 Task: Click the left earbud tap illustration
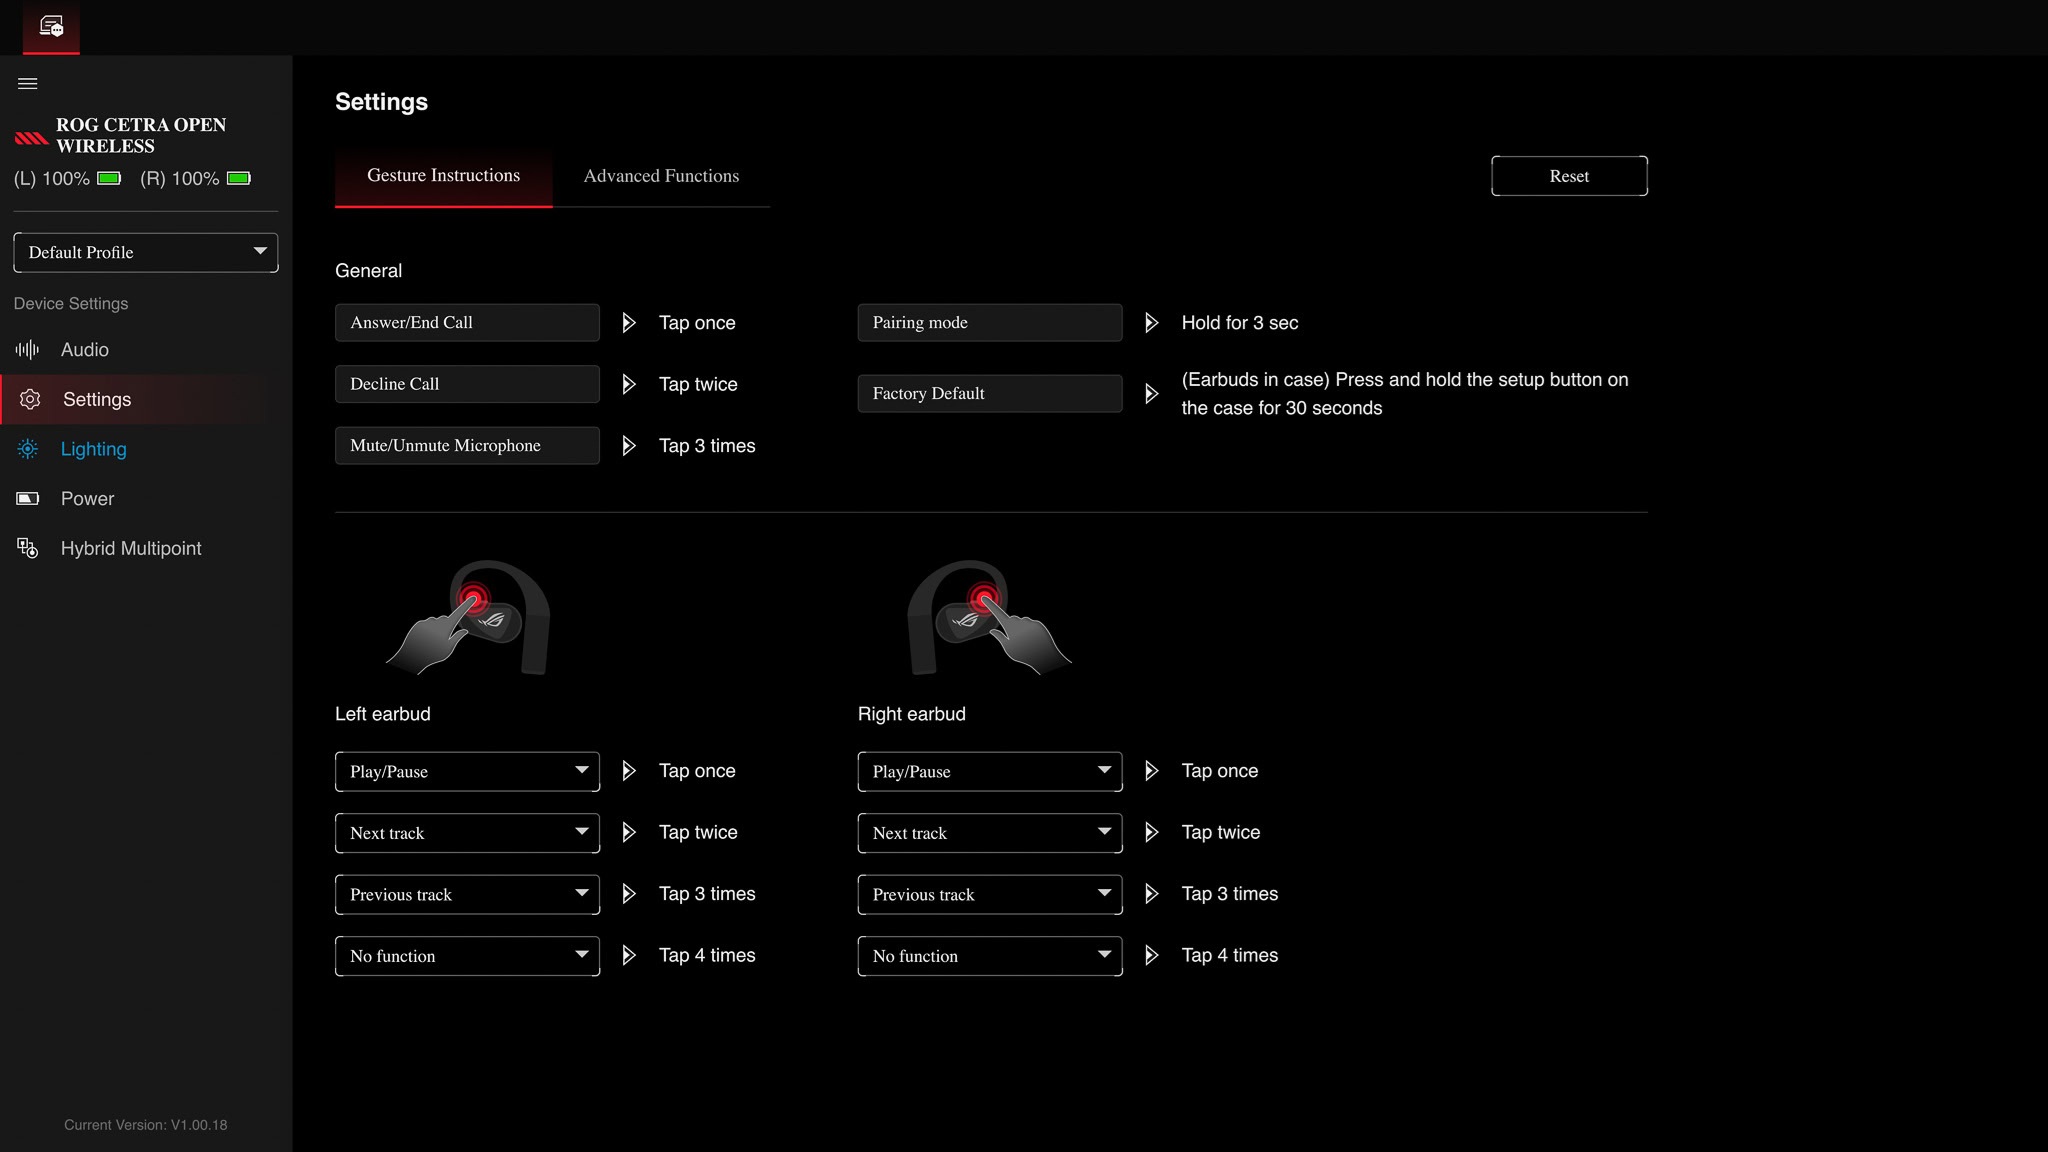click(468, 617)
